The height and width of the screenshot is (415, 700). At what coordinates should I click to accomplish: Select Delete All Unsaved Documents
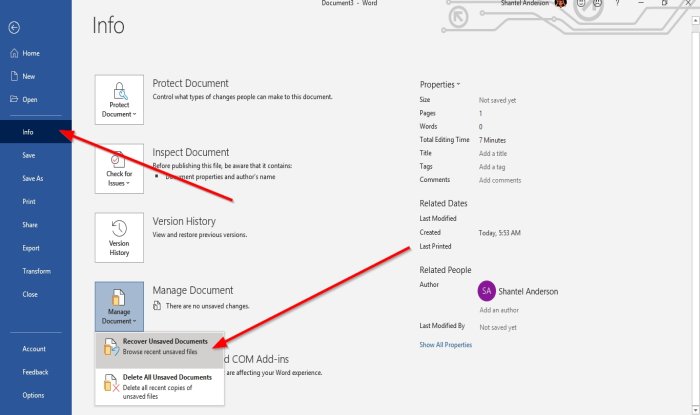click(x=159, y=386)
